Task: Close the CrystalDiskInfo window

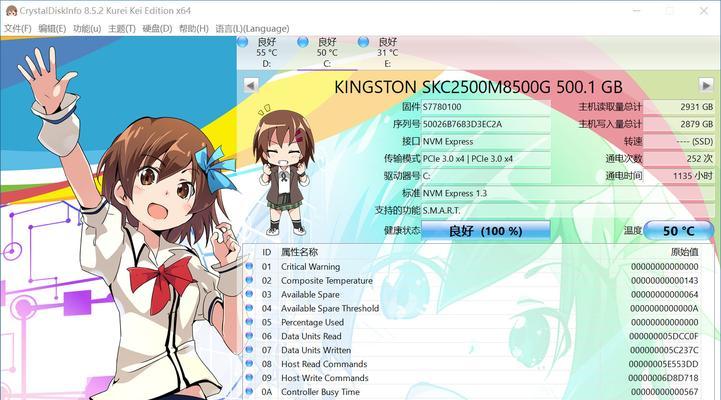Action: pos(704,11)
